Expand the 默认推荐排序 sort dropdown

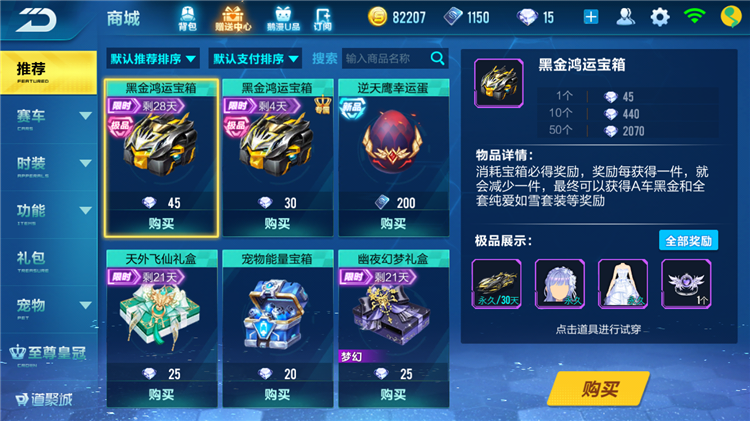click(x=153, y=59)
